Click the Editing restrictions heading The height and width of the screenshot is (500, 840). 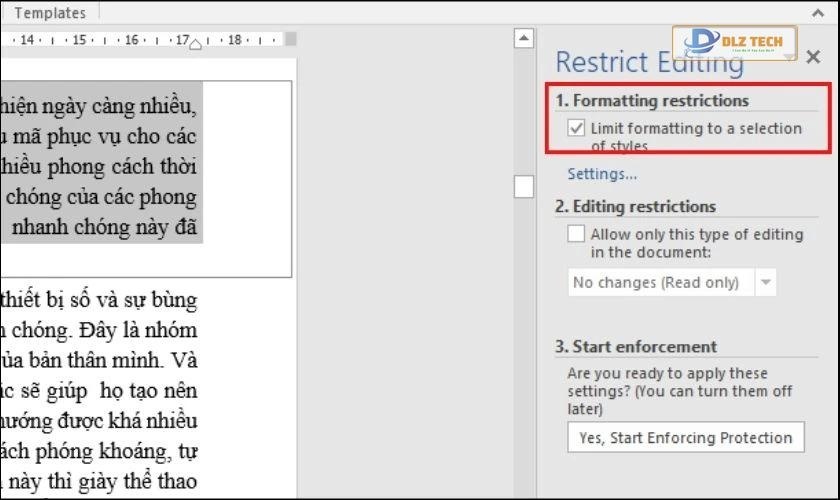tap(636, 207)
